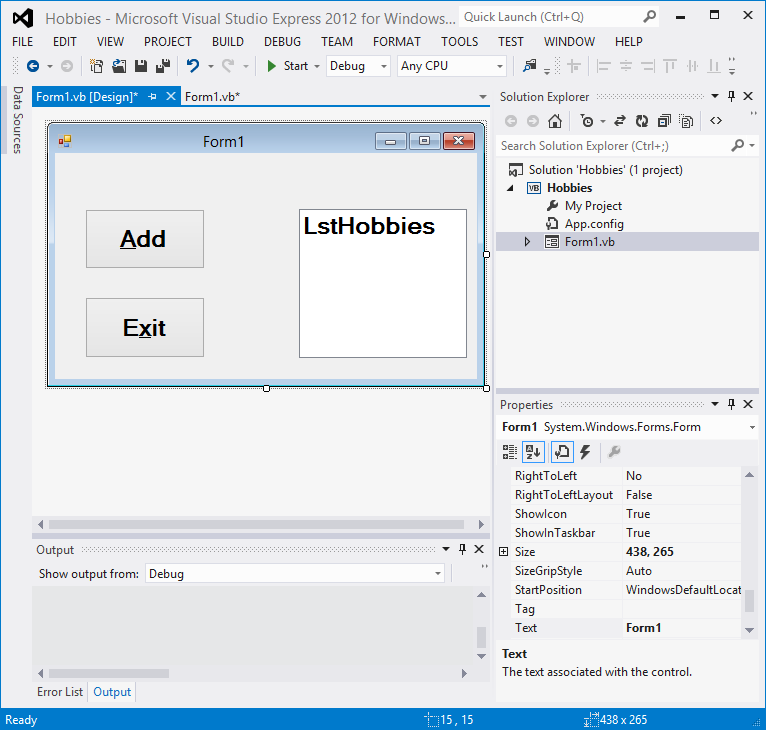Image resolution: width=766 pixels, height=730 pixels.
Task: Click the Find in Files toolbar icon
Action: 530,65
